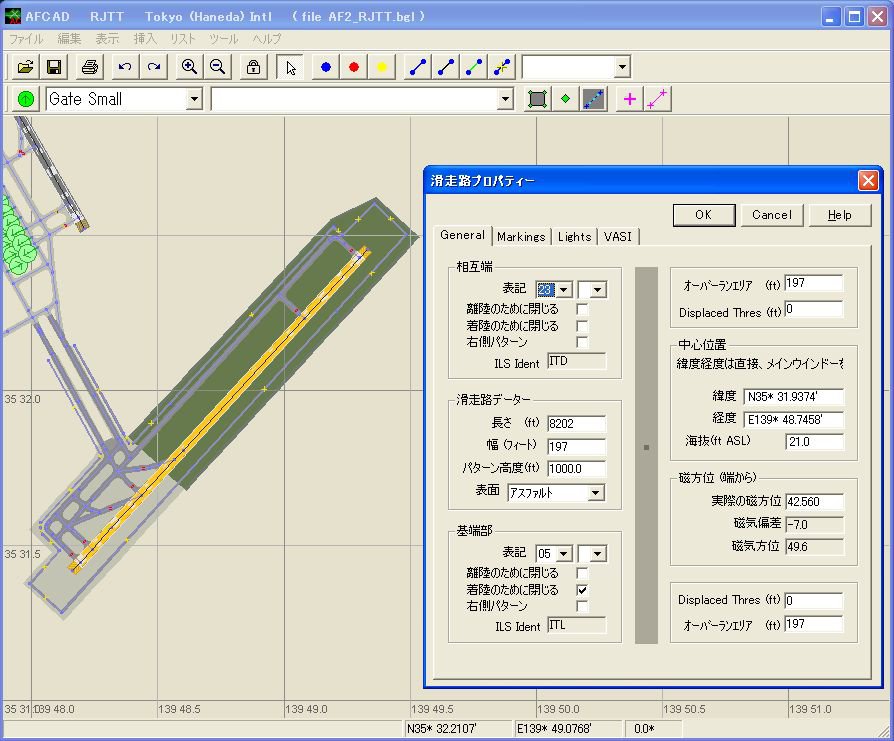Open the runway number 05 dropdown
The image size is (894, 741).
pyautogui.click(x=564, y=553)
